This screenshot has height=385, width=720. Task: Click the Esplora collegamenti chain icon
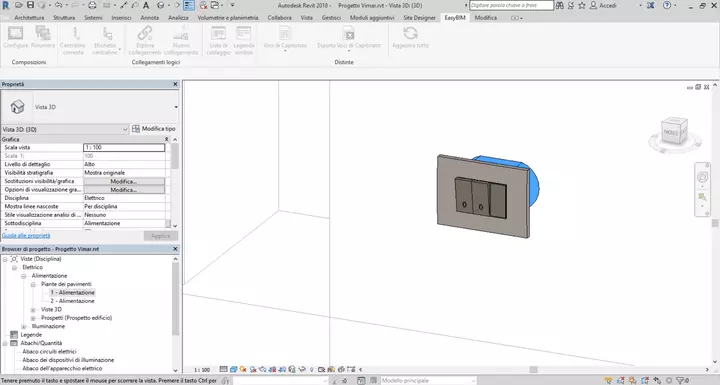click(145, 33)
